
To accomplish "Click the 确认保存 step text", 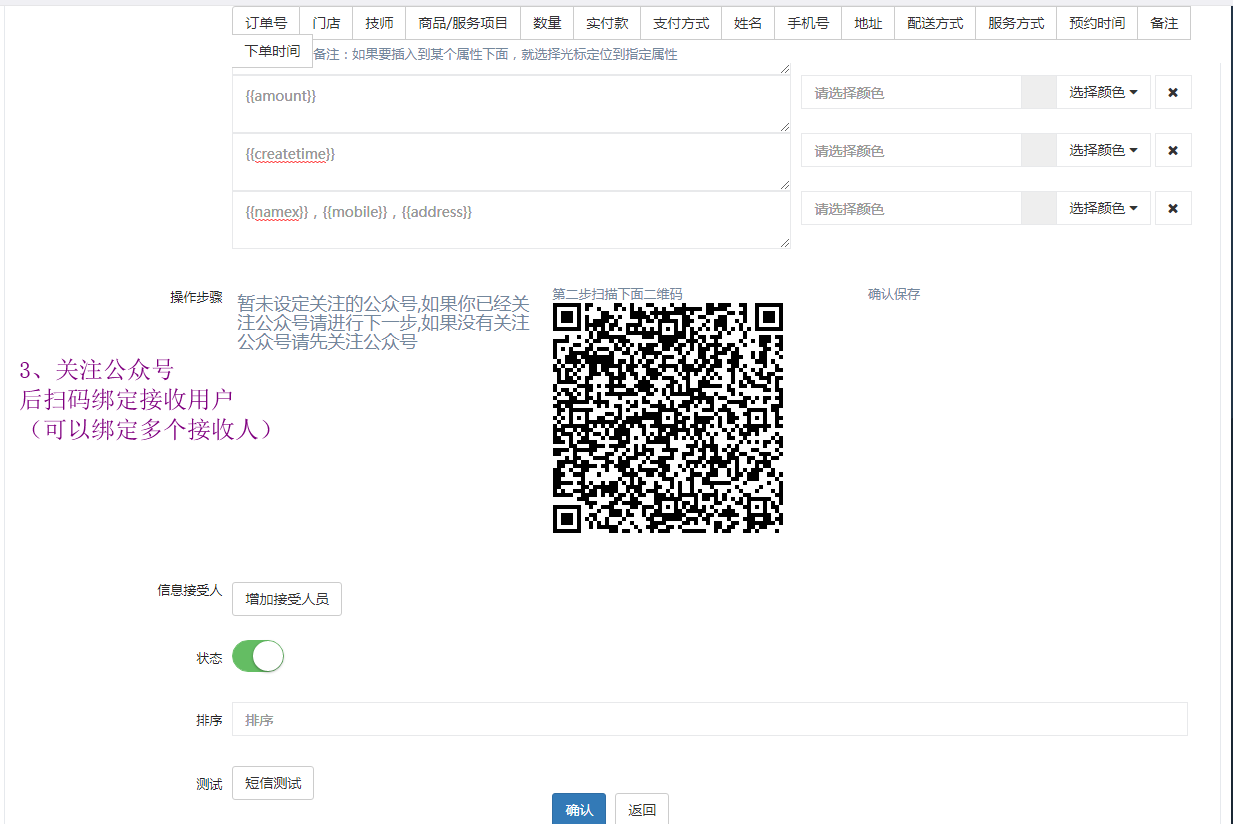I will click(x=894, y=294).
